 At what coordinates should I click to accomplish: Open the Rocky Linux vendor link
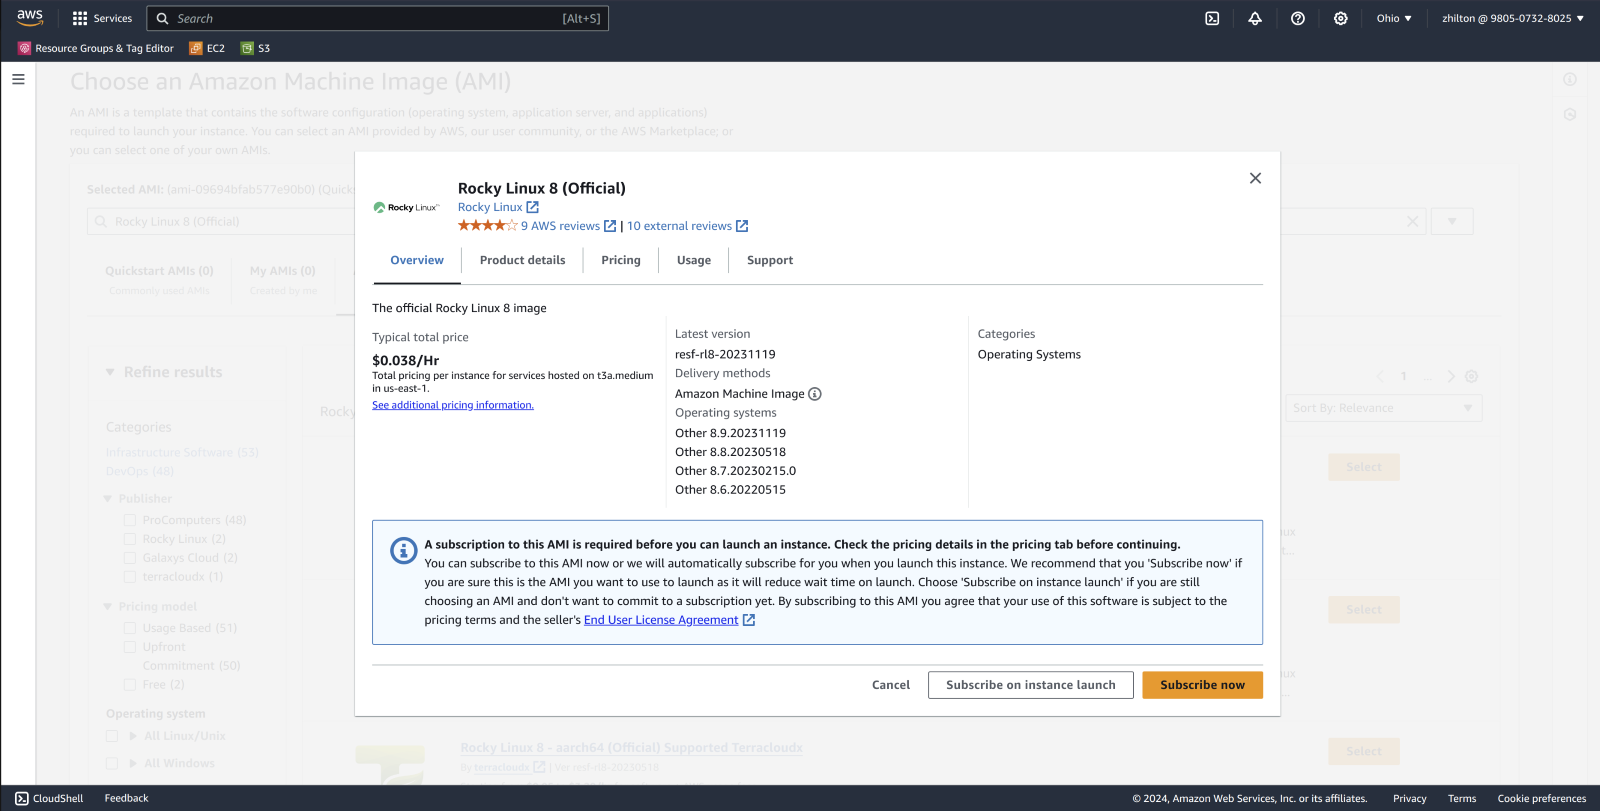coord(490,207)
